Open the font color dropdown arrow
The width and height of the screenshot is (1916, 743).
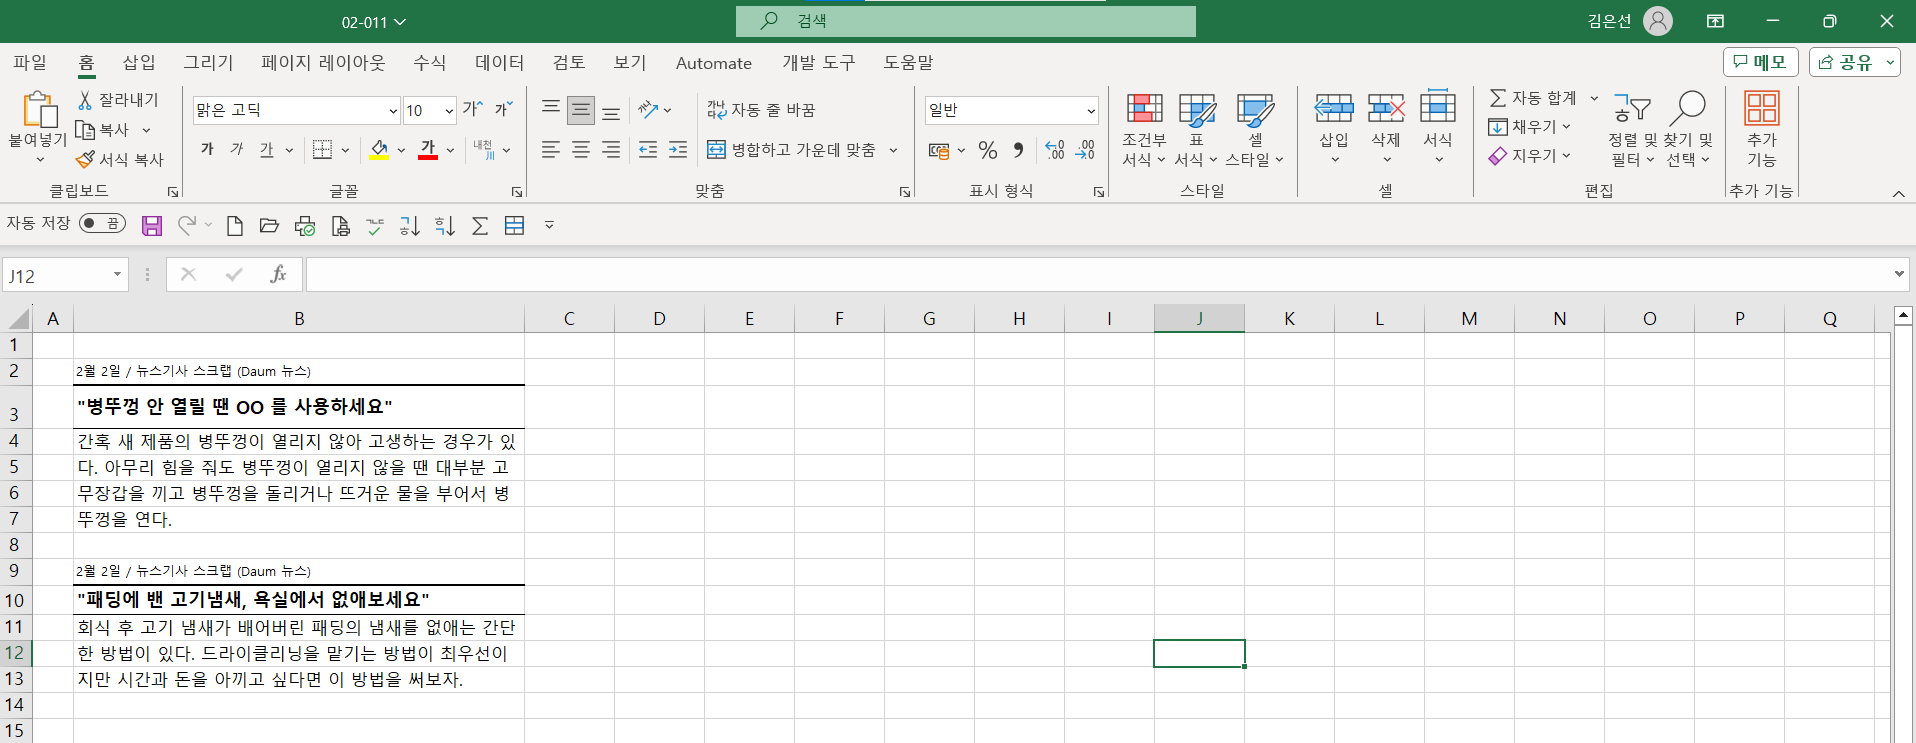(x=450, y=150)
